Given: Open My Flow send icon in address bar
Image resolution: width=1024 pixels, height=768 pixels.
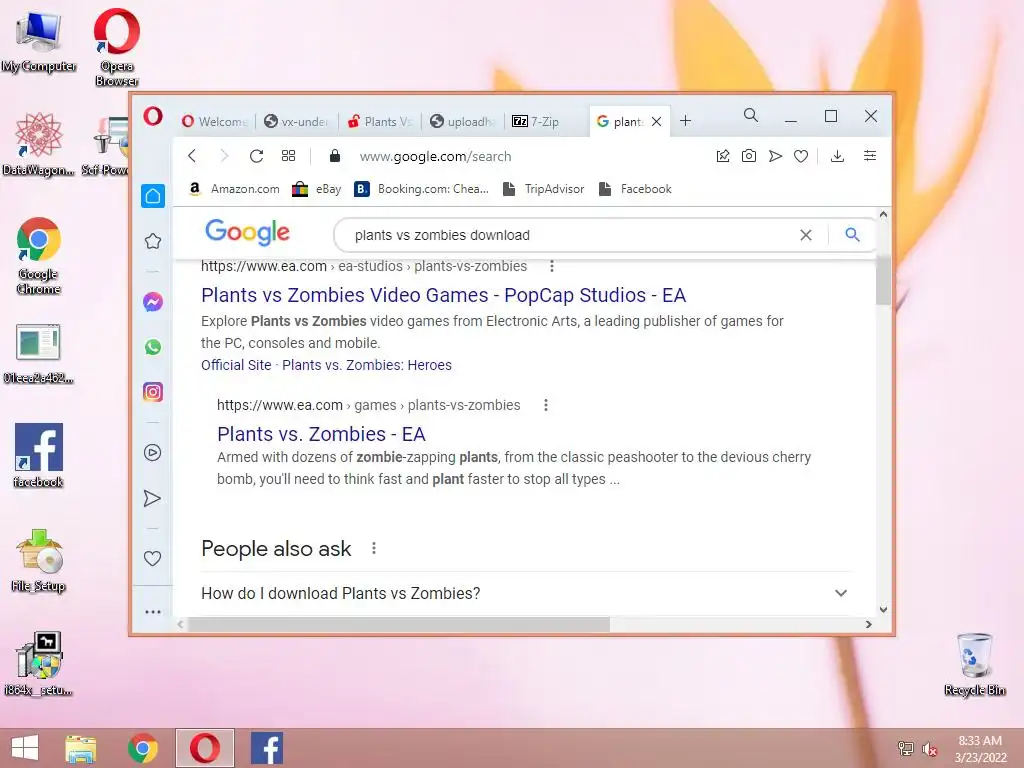Looking at the screenshot, I should click(x=775, y=156).
